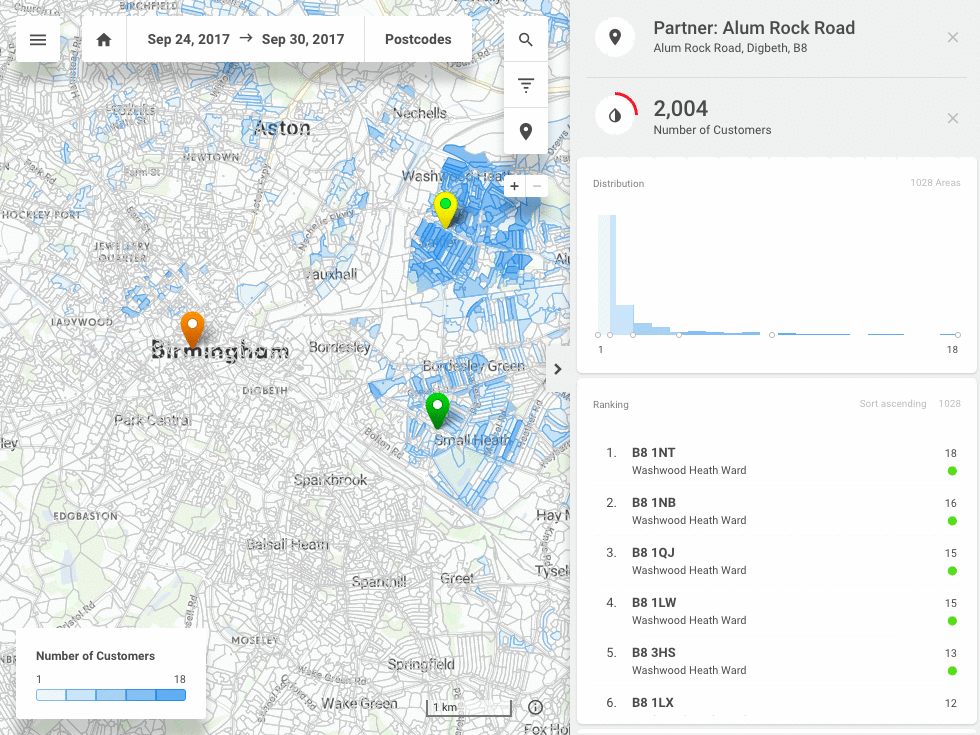Close the Number of Customers card
Image resolution: width=980 pixels, height=735 pixels.
click(953, 119)
